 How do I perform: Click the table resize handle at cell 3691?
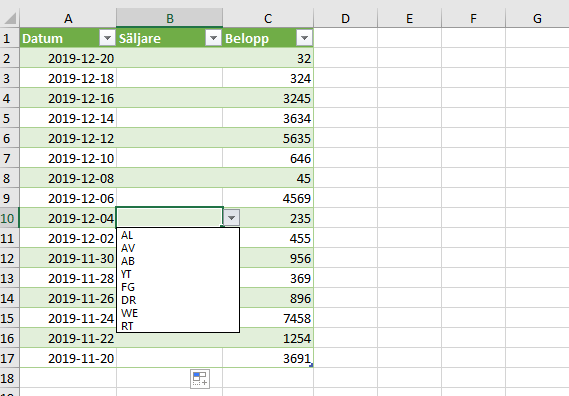(x=311, y=366)
